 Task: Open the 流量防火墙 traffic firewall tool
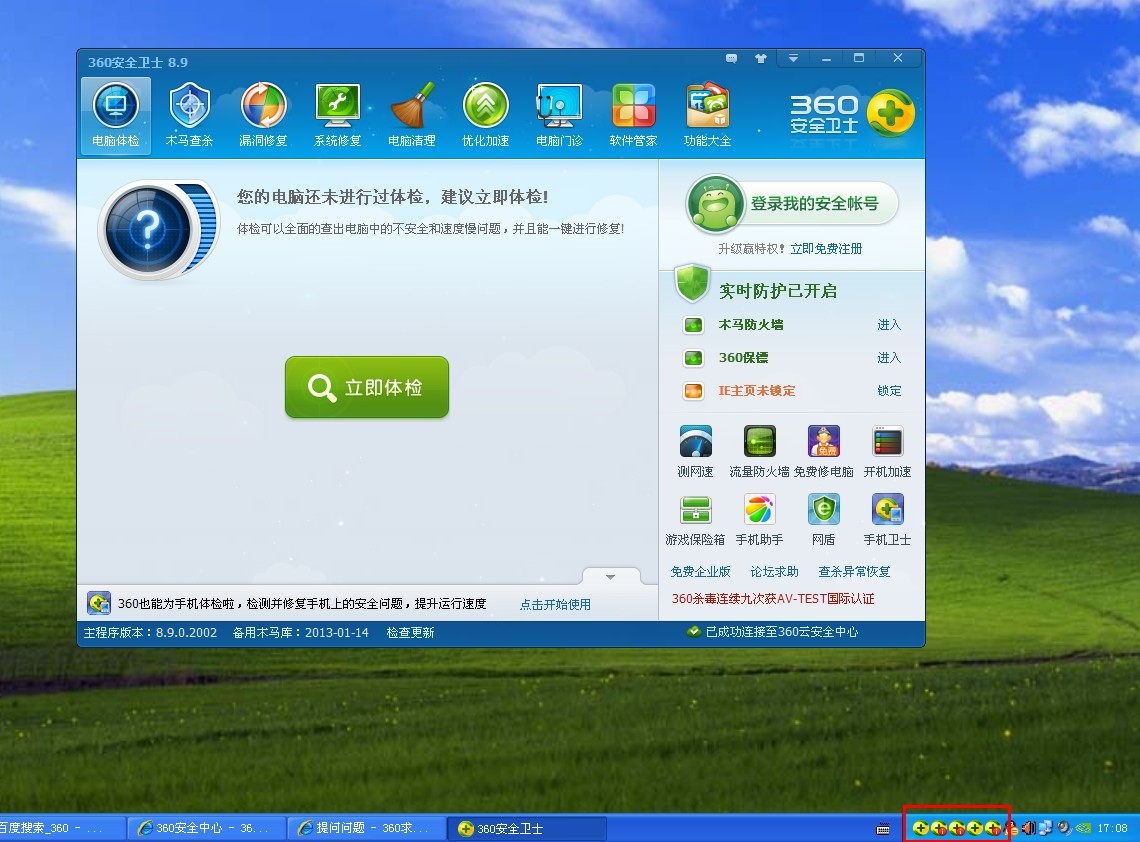(x=759, y=451)
